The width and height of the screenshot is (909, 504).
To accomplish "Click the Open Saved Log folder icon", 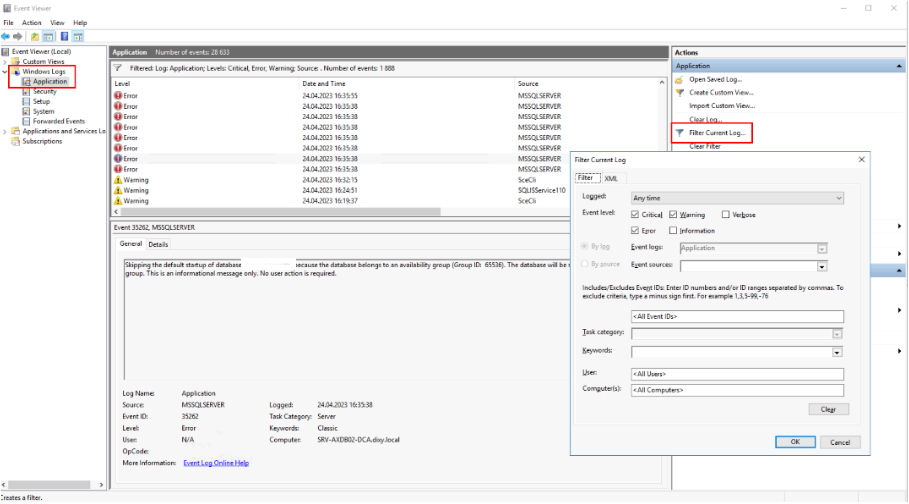I will pos(680,79).
